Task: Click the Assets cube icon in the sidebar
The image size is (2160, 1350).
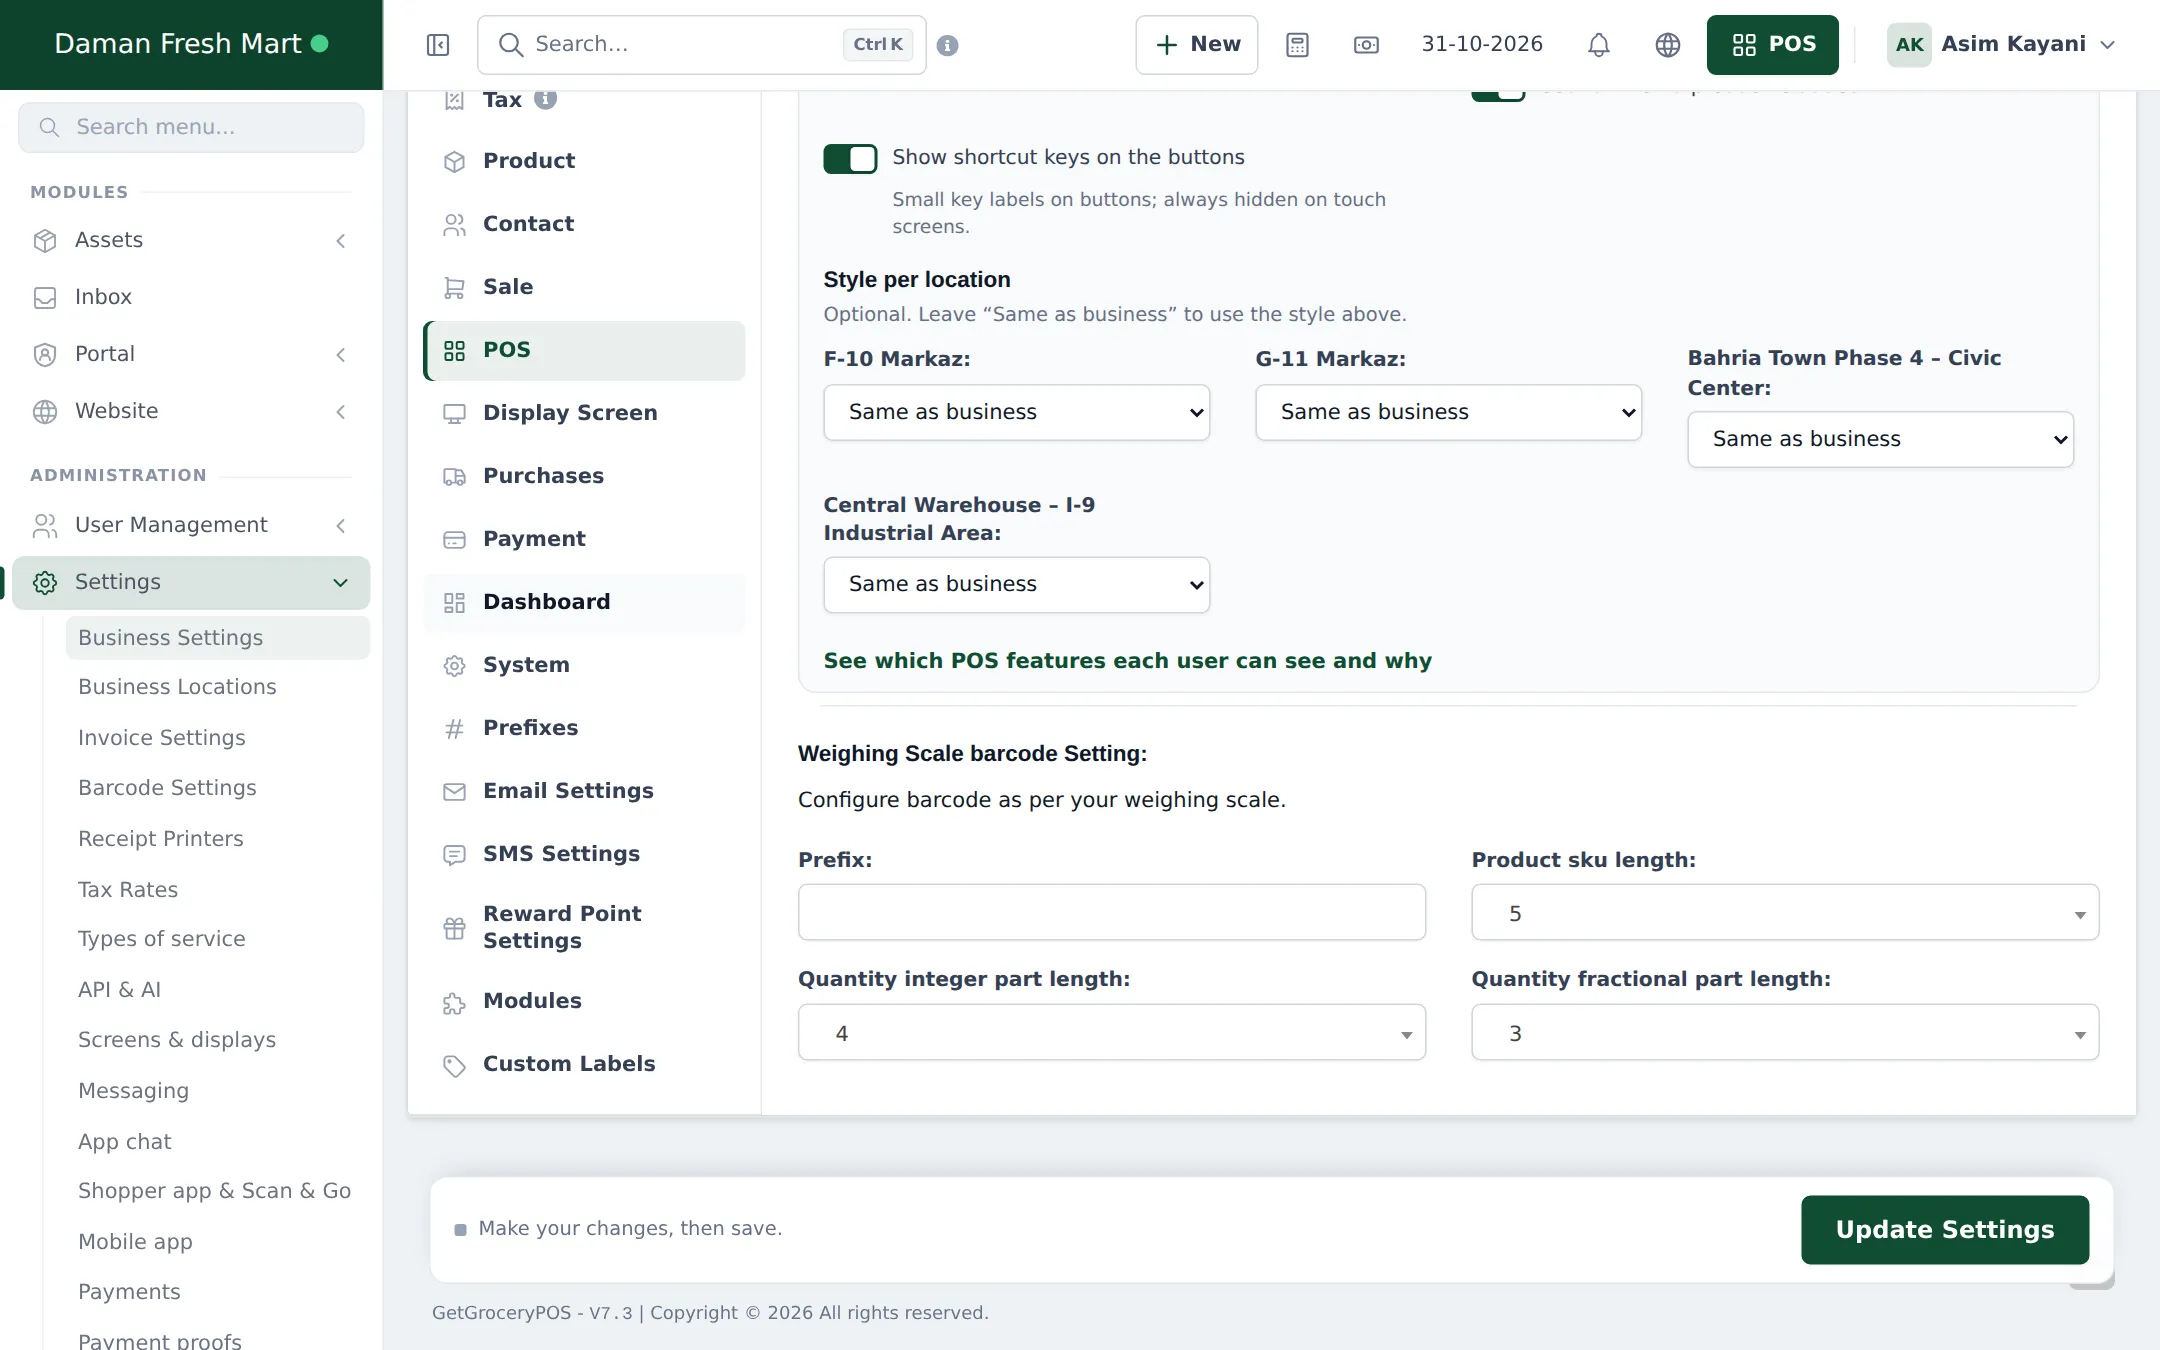Action: [45, 241]
